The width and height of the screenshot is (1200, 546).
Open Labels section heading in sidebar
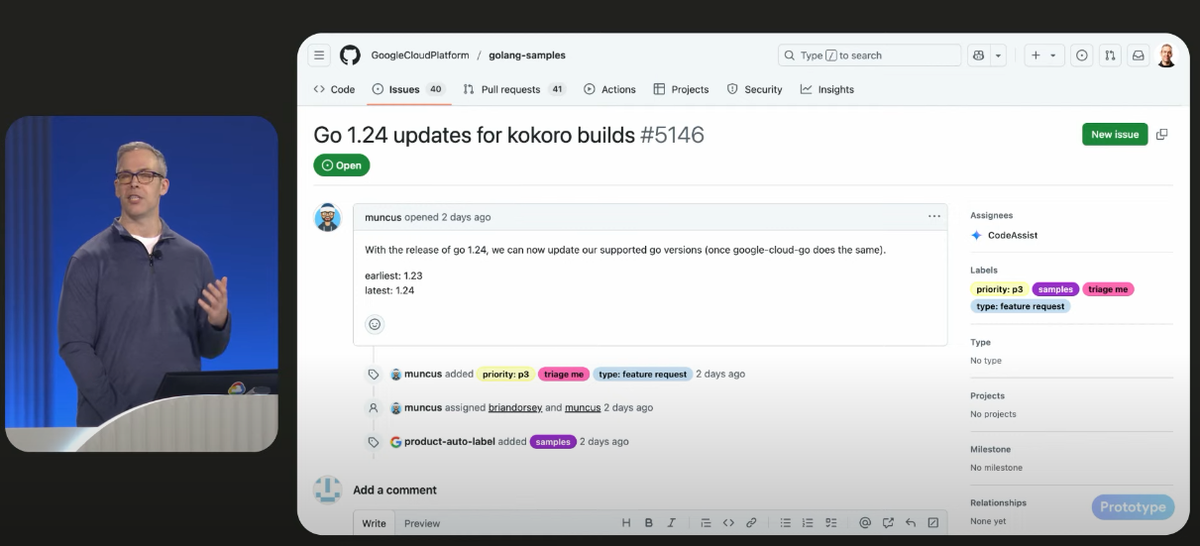click(x=984, y=270)
